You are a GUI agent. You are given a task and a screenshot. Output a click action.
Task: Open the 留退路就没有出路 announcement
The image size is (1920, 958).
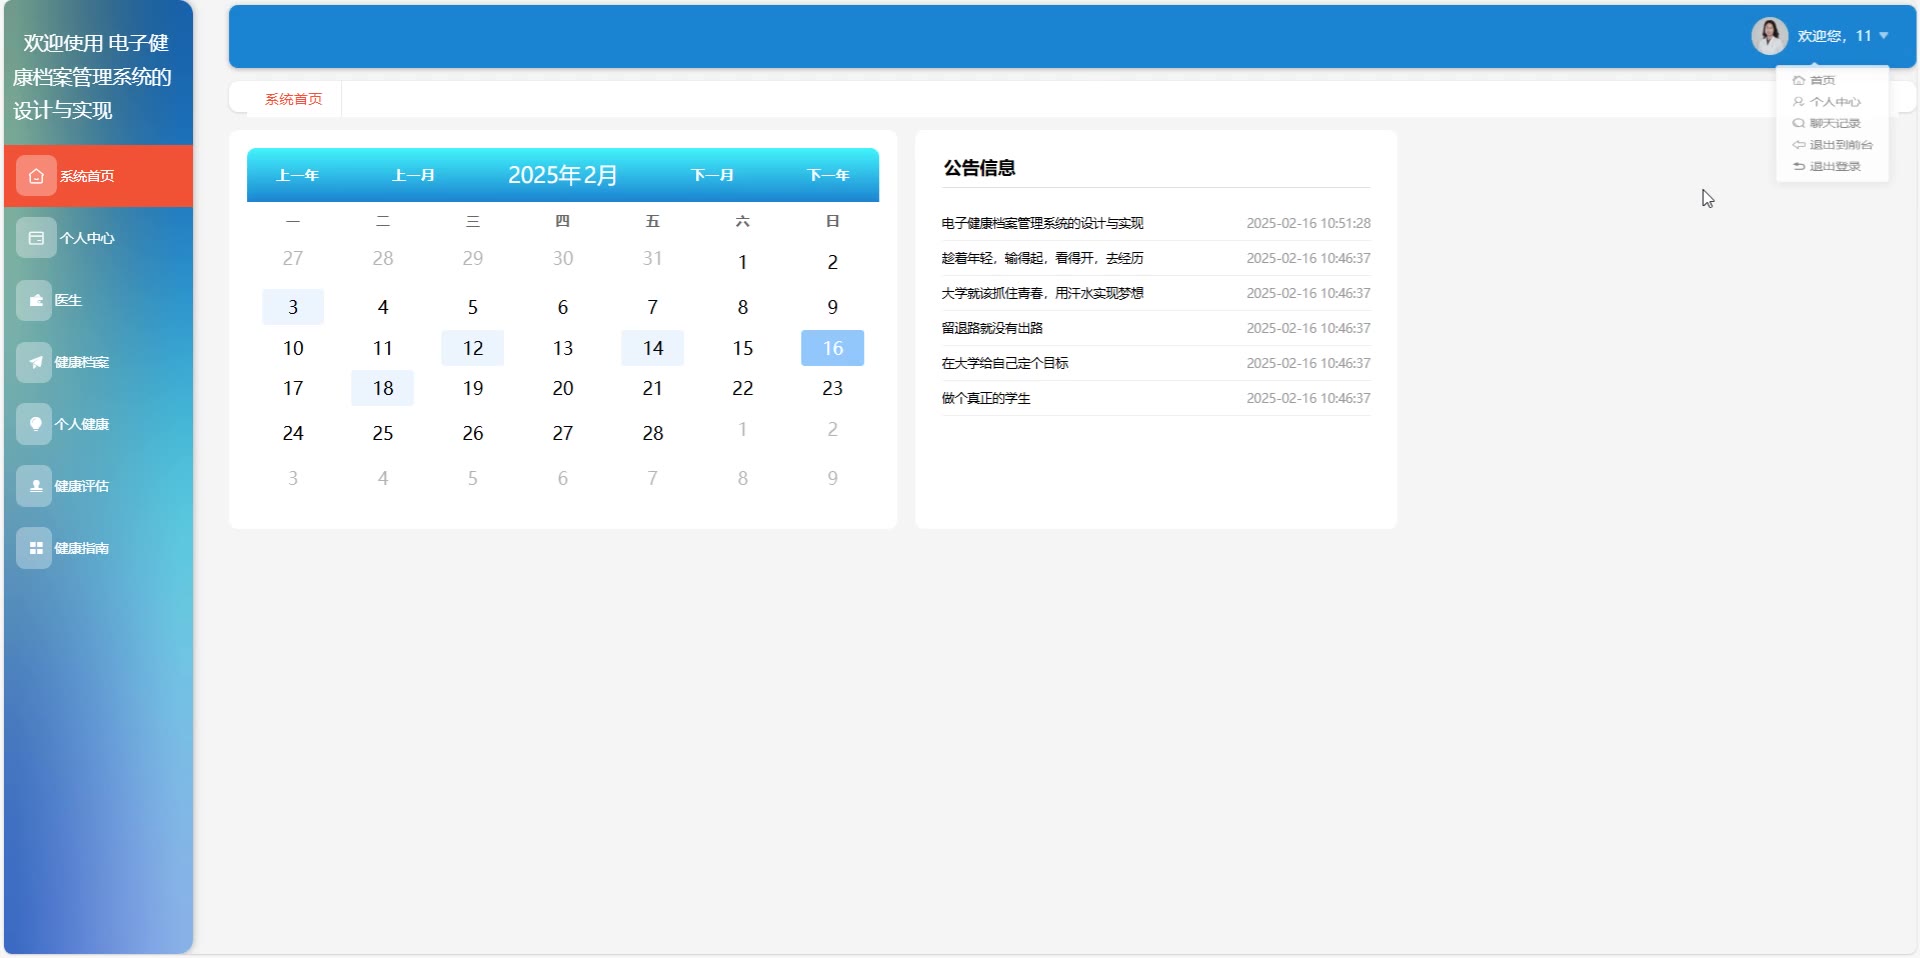pyautogui.click(x=991, y=328)
